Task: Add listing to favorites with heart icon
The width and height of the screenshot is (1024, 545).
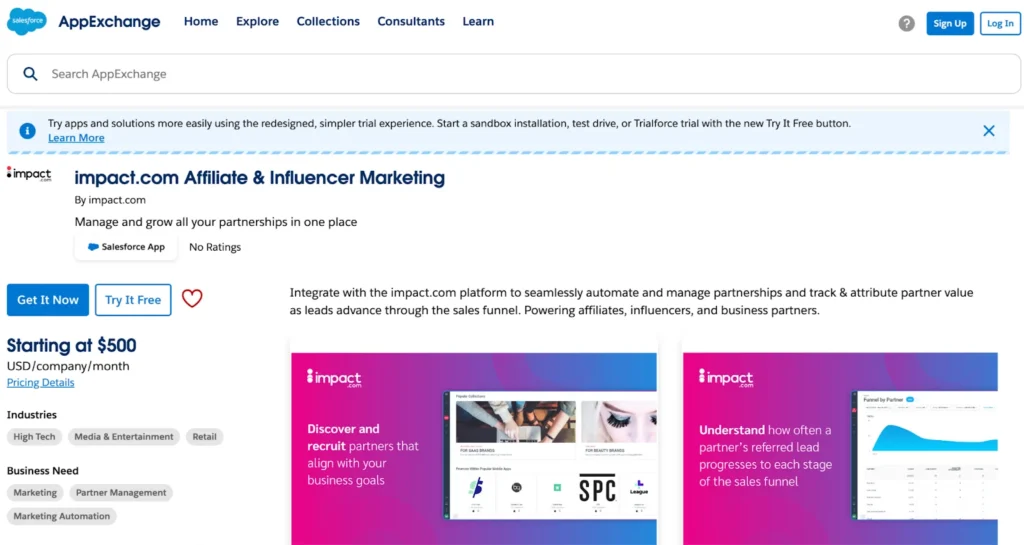Action: coord(192,299)
